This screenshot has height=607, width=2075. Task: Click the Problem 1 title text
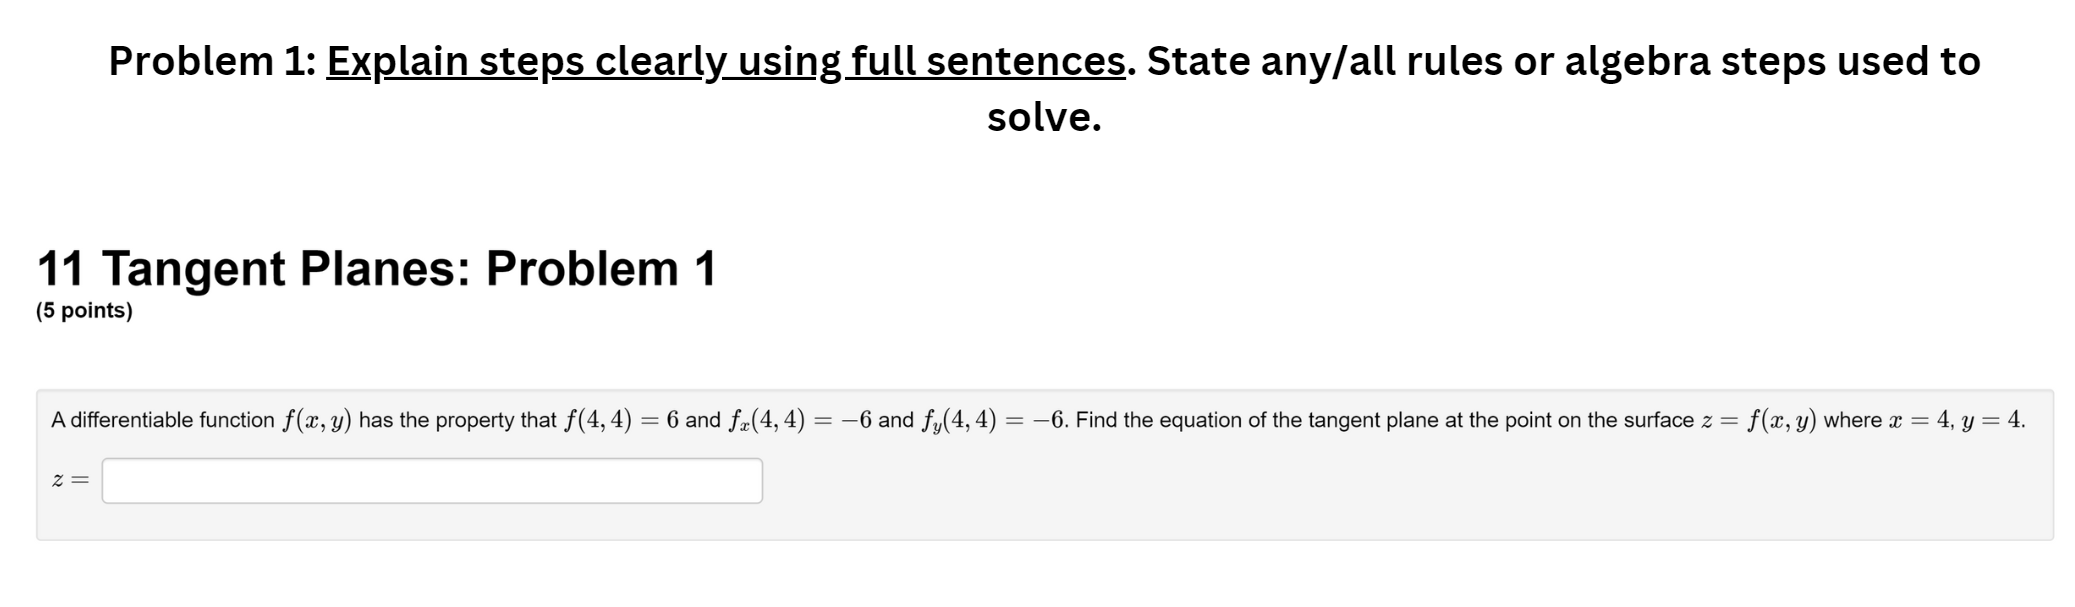tap(210, 61)
